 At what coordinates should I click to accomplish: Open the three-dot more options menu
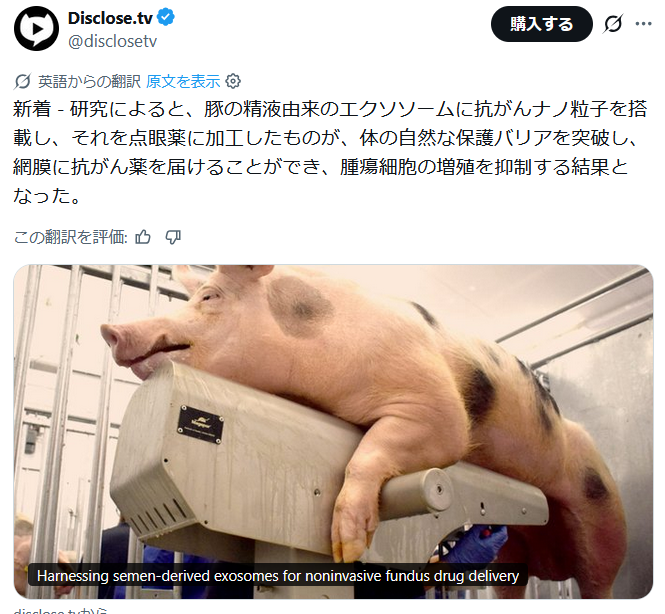[x=643, y=24]
